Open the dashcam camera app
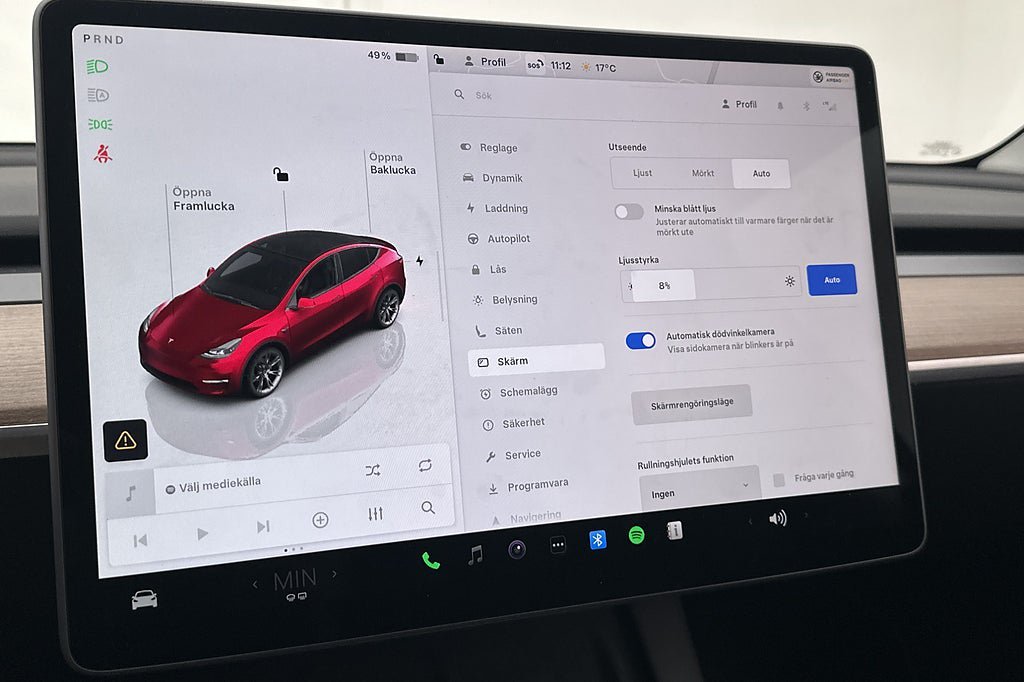Image resolution: width=1024 pixels, height=682 pixels. tap(516, 548)
